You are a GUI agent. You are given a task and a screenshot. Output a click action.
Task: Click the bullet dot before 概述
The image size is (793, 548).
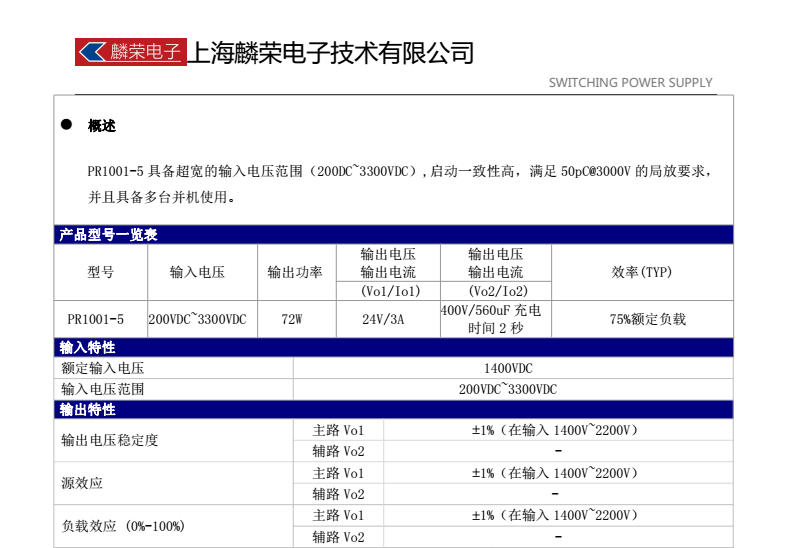point(66,124)
